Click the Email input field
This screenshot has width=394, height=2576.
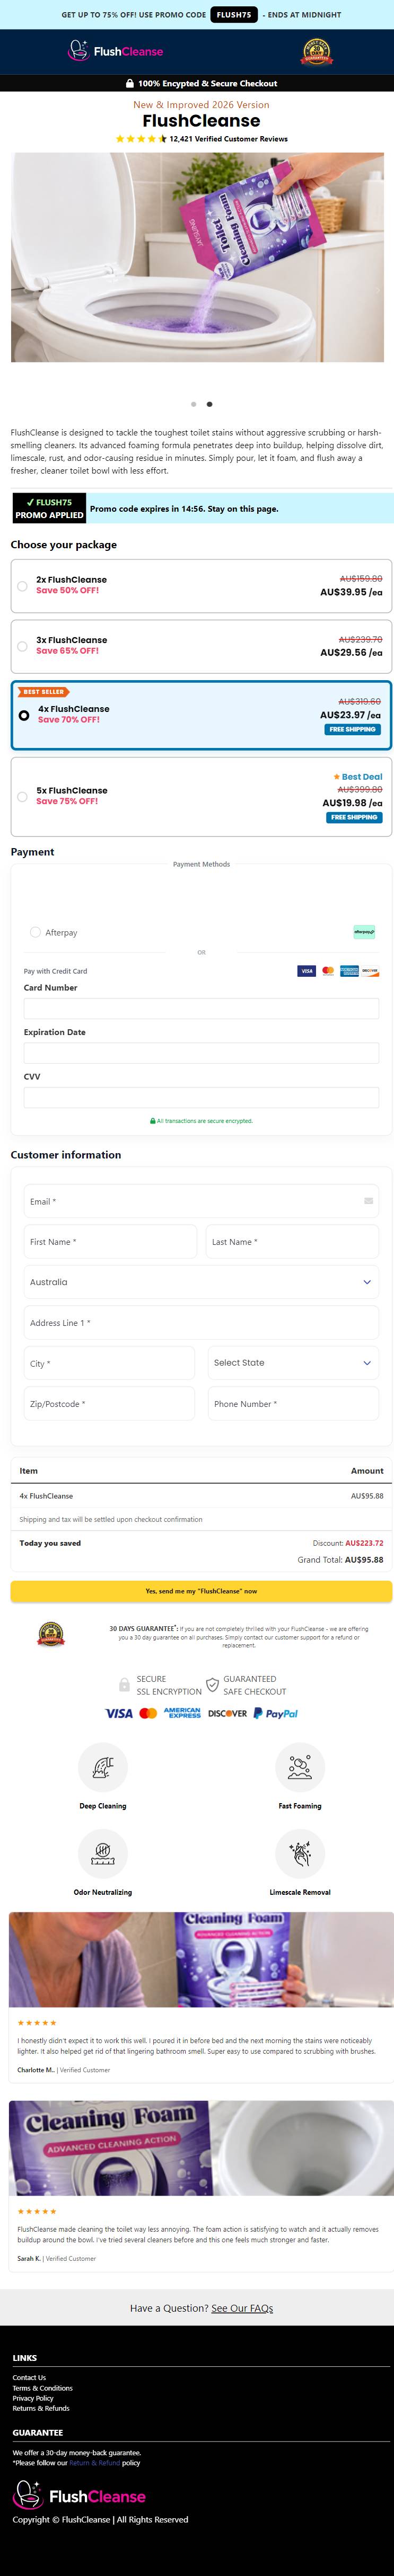point(201,1201)
